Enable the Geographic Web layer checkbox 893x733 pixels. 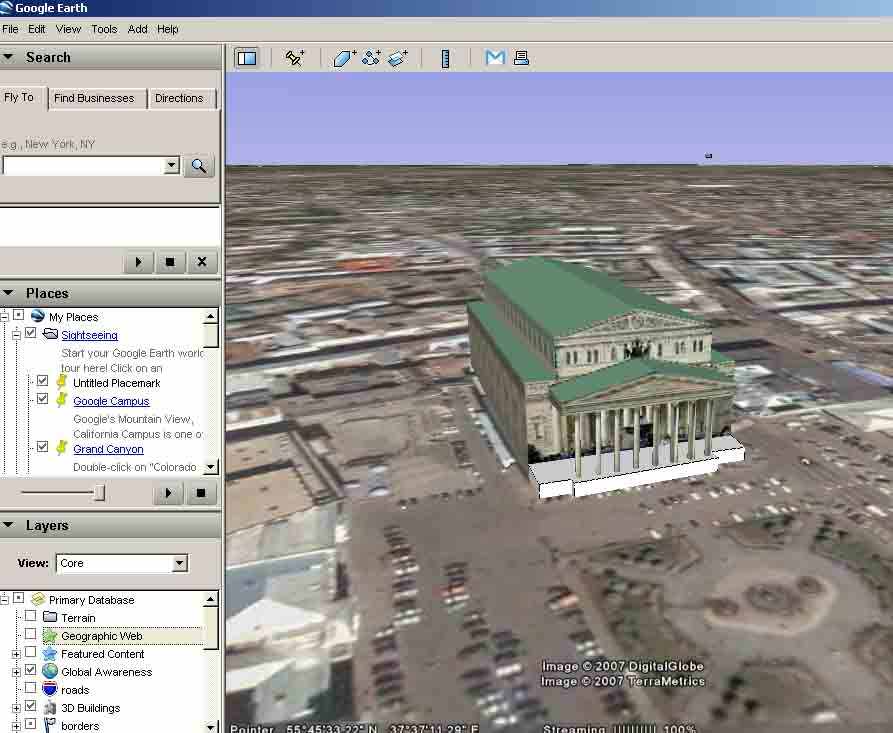pos(31,634)
